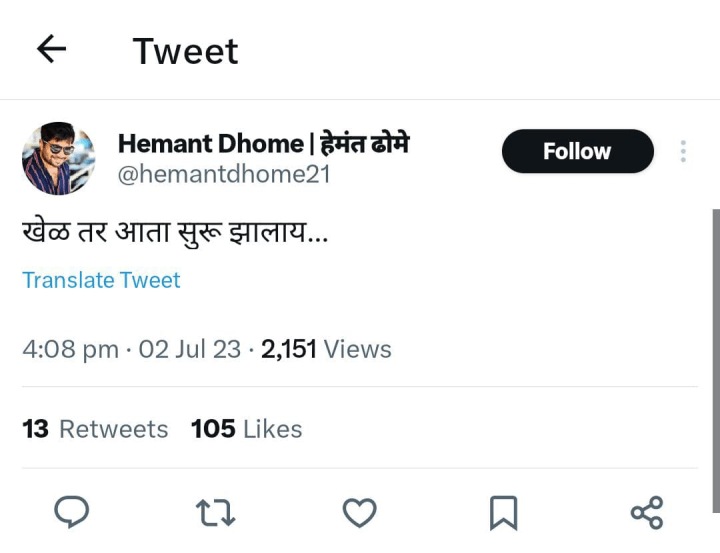Follow Hemant Dhome
Screen dimensions: 720x553
point(578,151)
